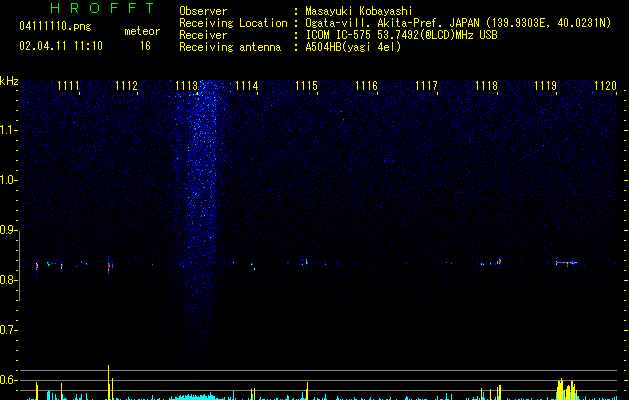
Task: Click the HROFFT title text
Action: [x=103, y=8]
